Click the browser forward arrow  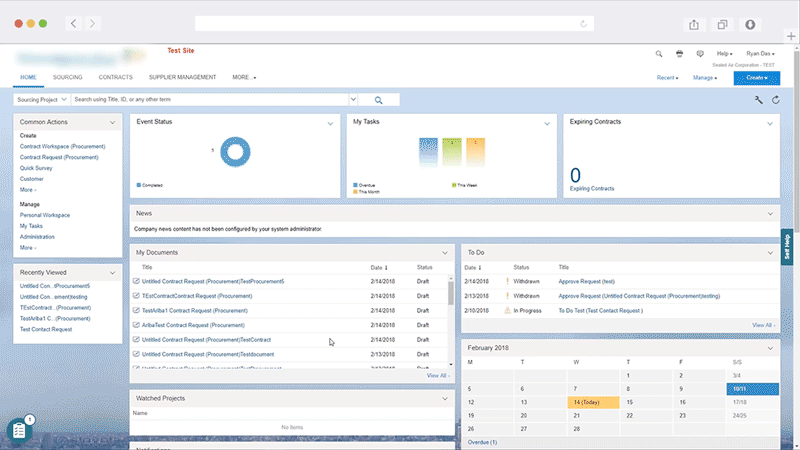point(92,23)
